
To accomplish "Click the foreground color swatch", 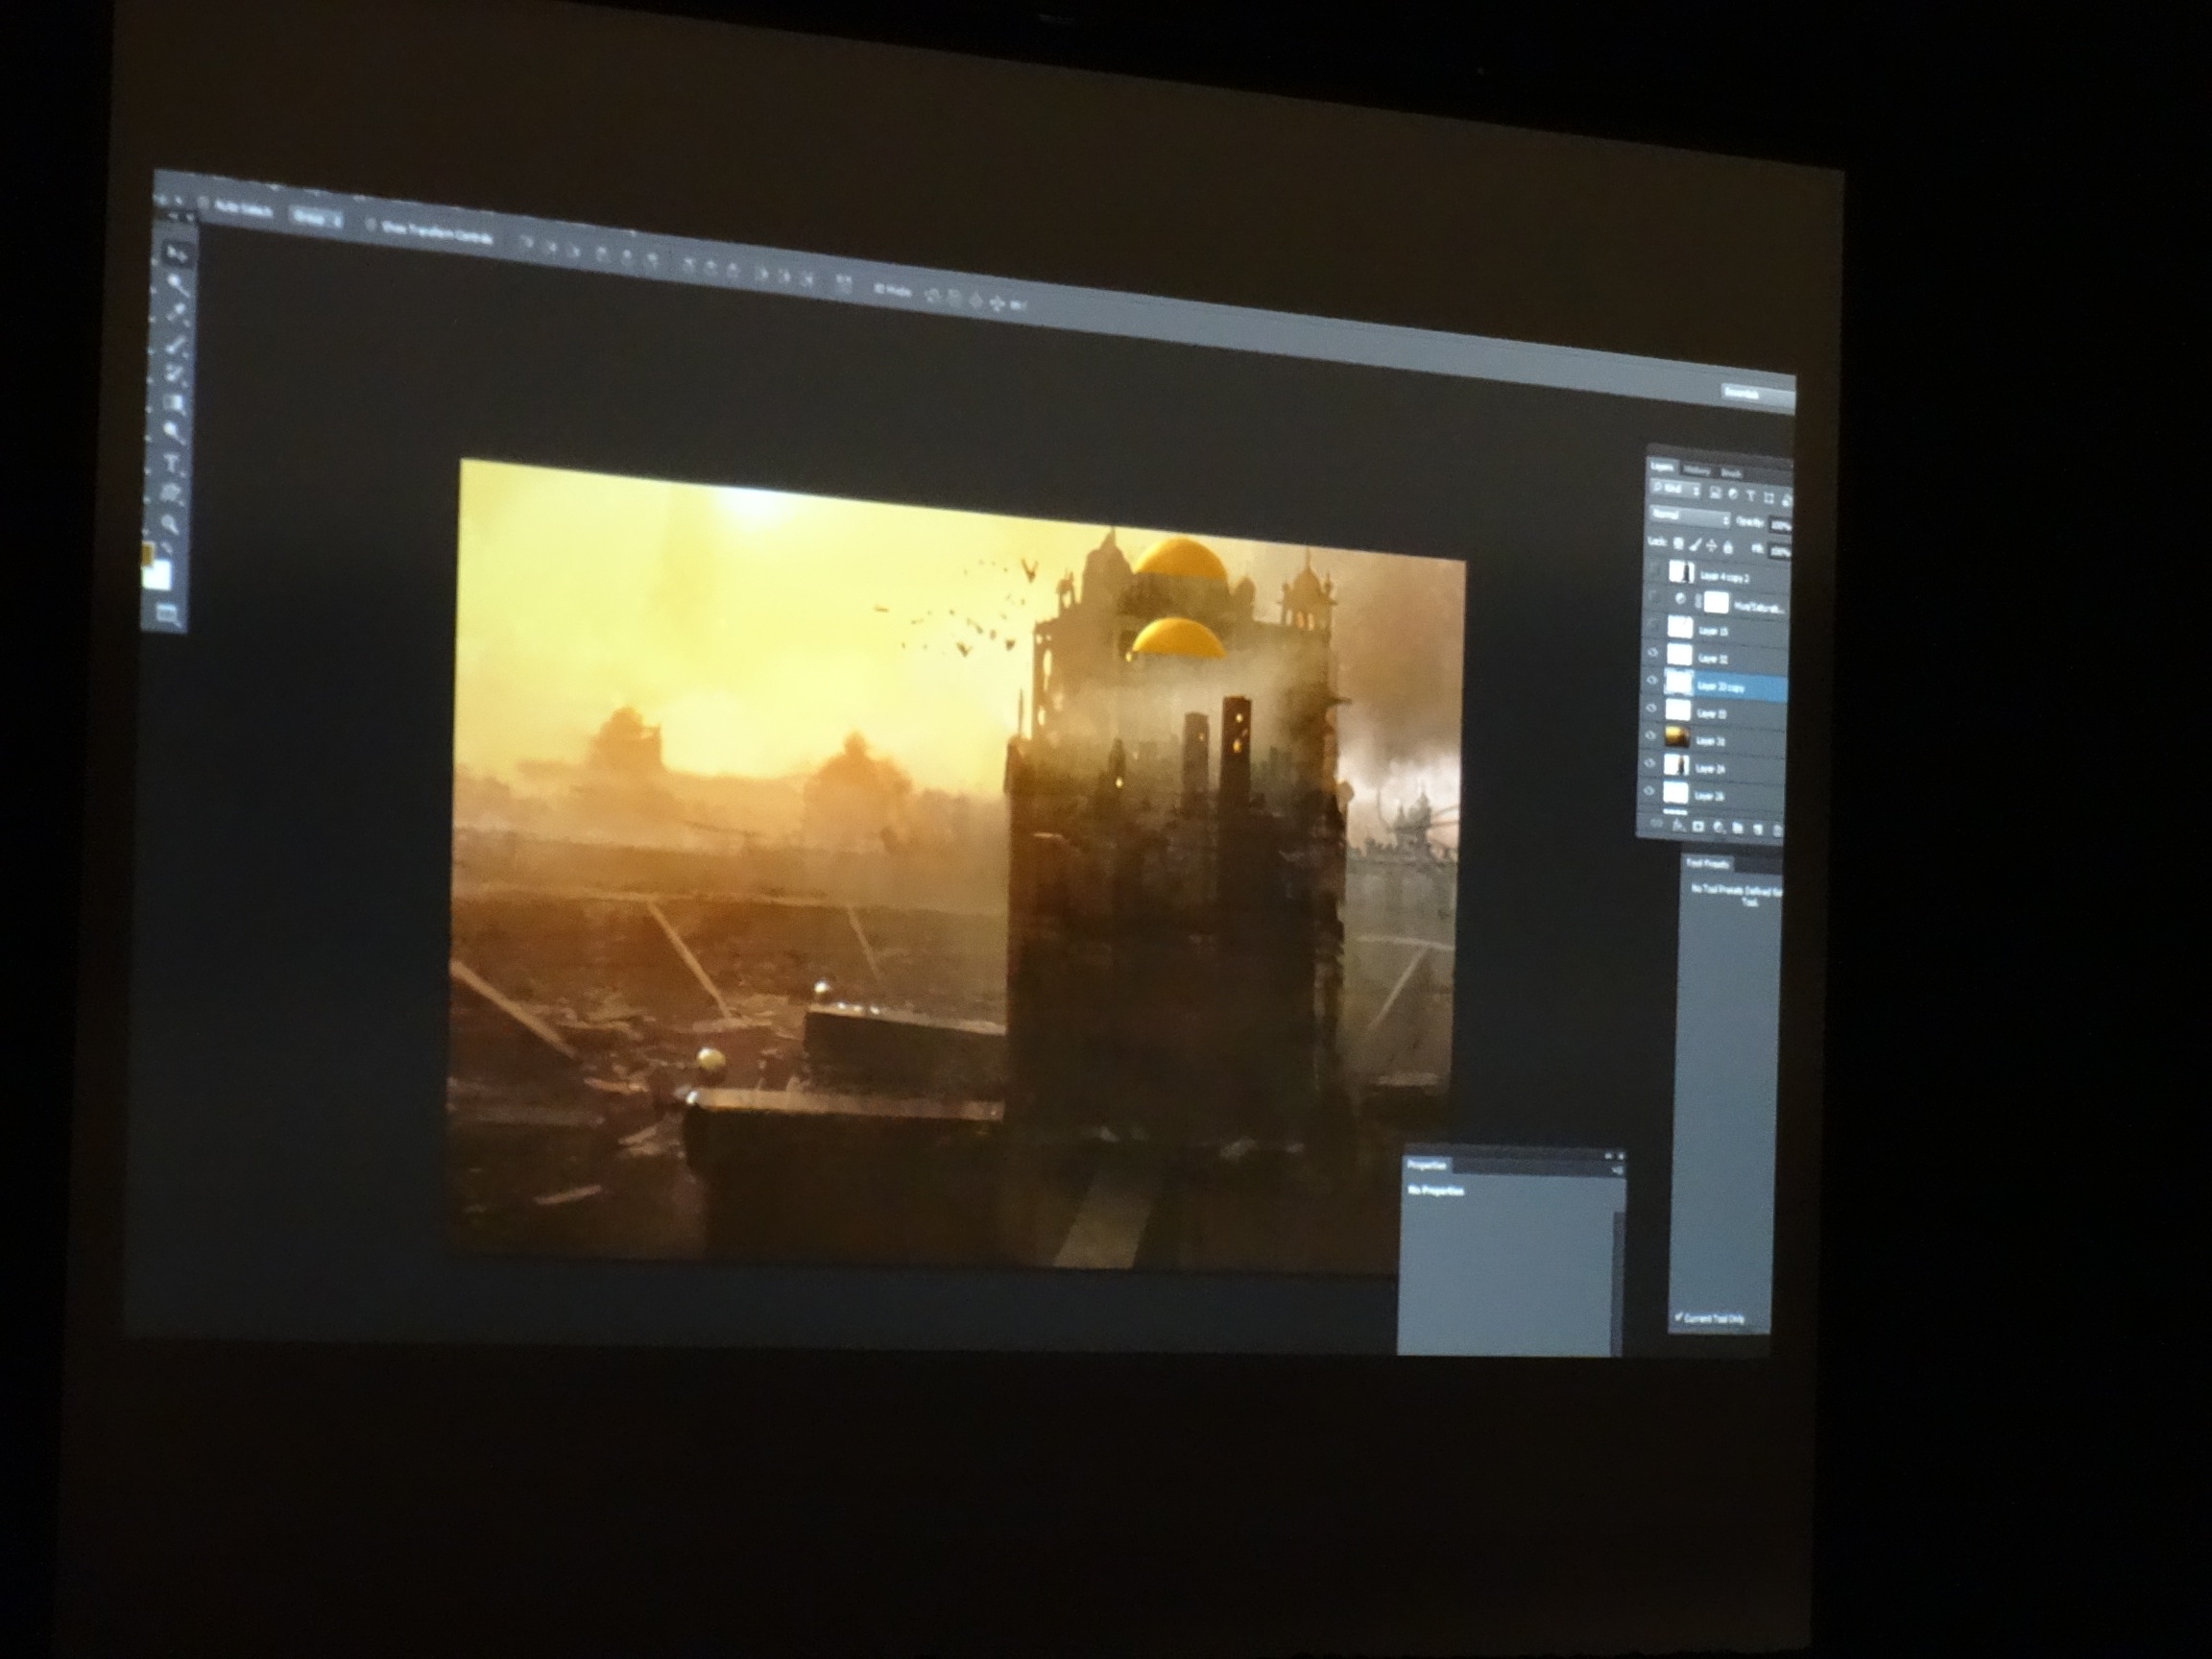I will (148, 554).
